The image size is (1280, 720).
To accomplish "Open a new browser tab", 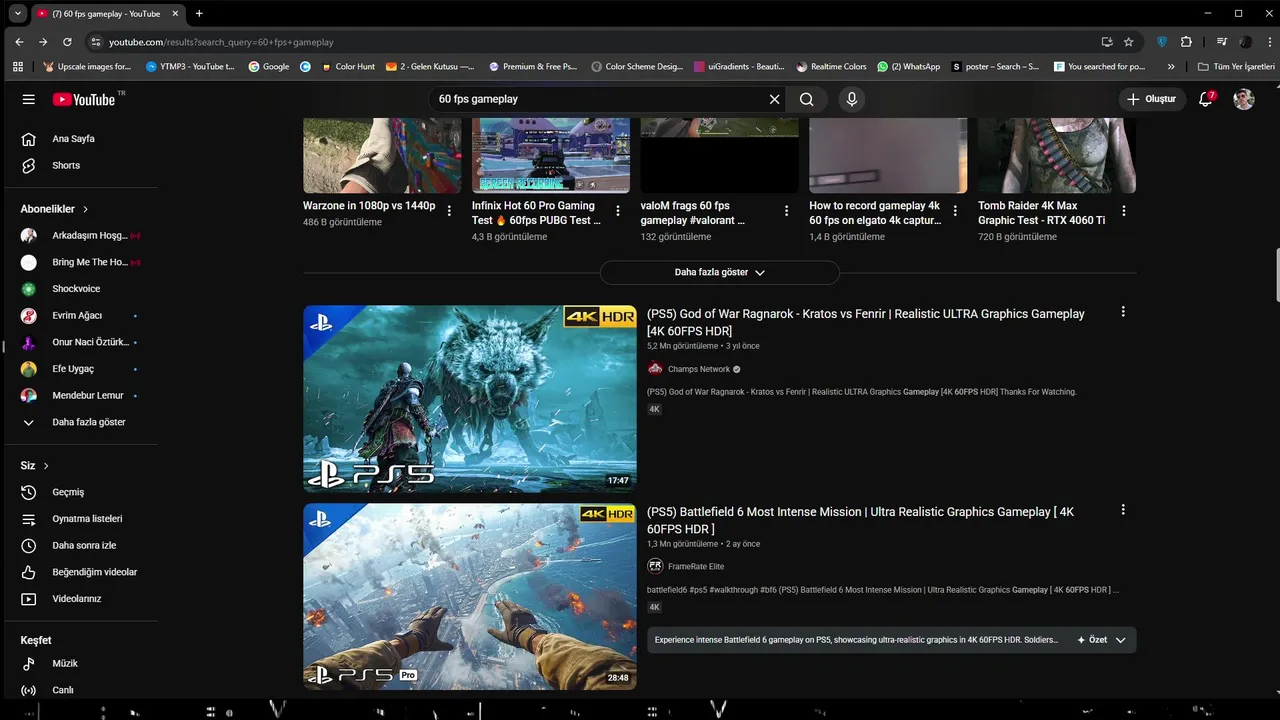I will pos(199,13).
